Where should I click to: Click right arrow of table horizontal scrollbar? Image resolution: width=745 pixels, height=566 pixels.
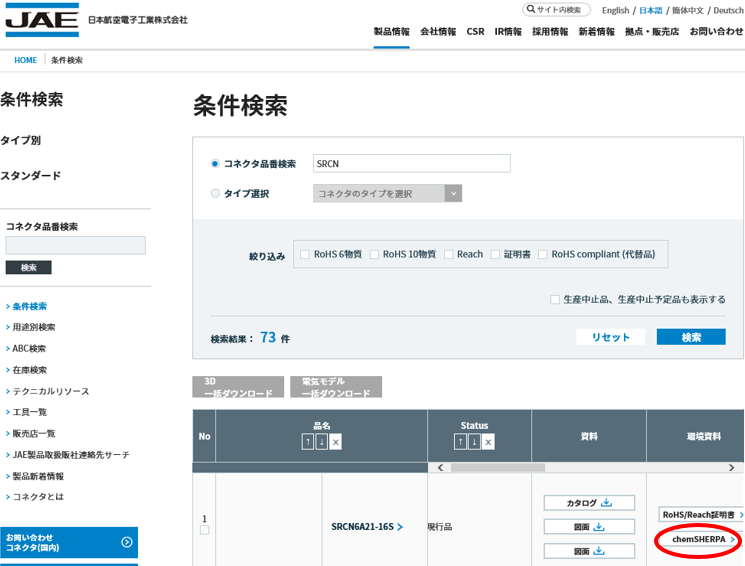[731, 468]
